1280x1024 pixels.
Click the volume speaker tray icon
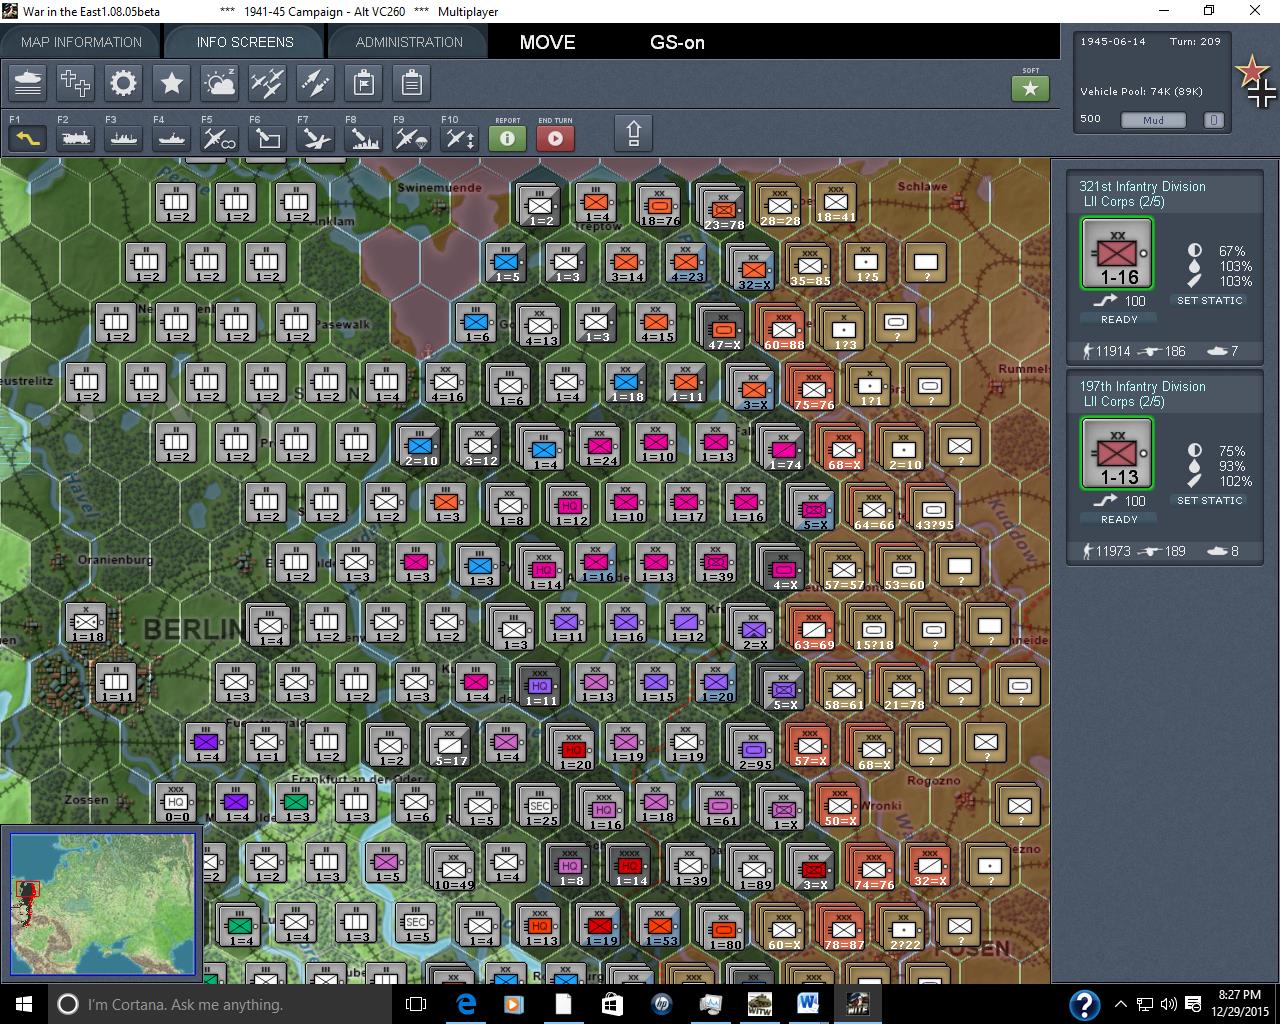click(x=1169, y=1004)
